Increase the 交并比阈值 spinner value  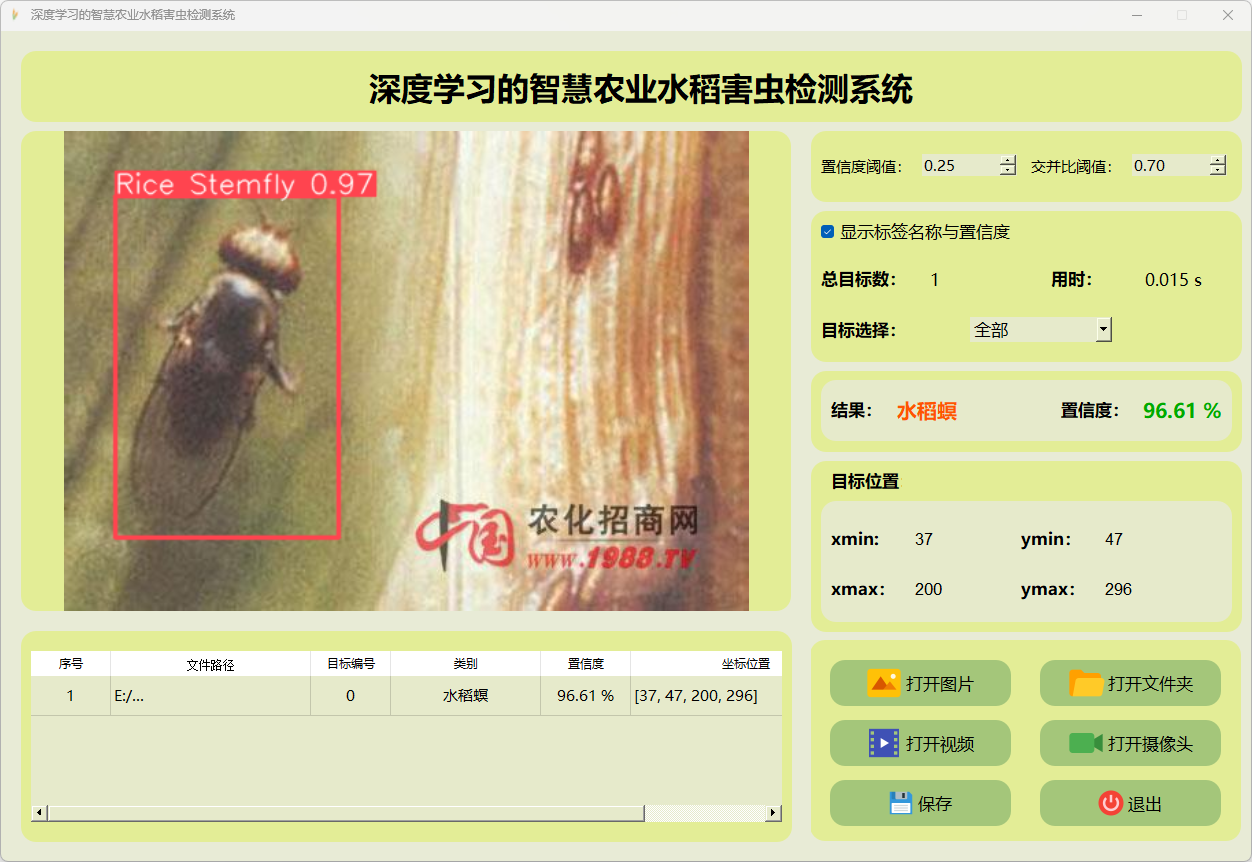[x=1218, y=160]
